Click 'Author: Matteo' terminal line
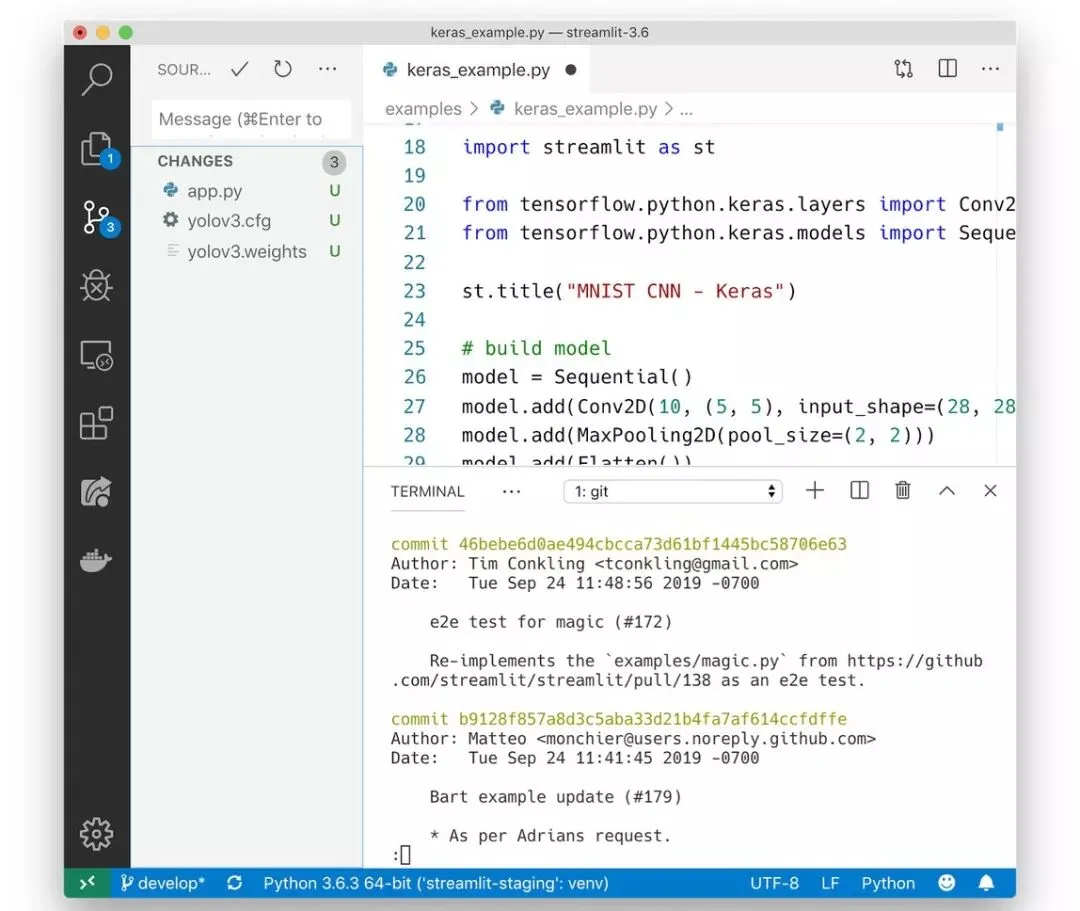The height and width of the screenshot is (911, 1080). (x=633, y=739)
